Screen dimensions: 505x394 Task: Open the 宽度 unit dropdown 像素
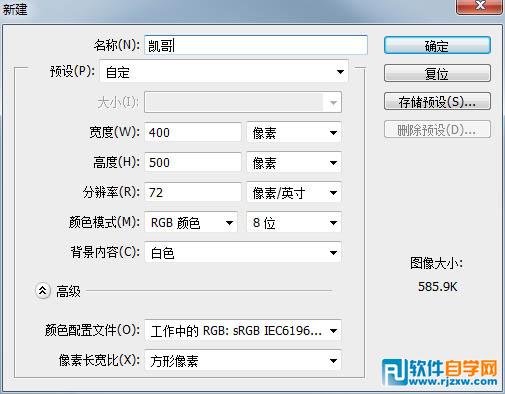click(294, 132)
